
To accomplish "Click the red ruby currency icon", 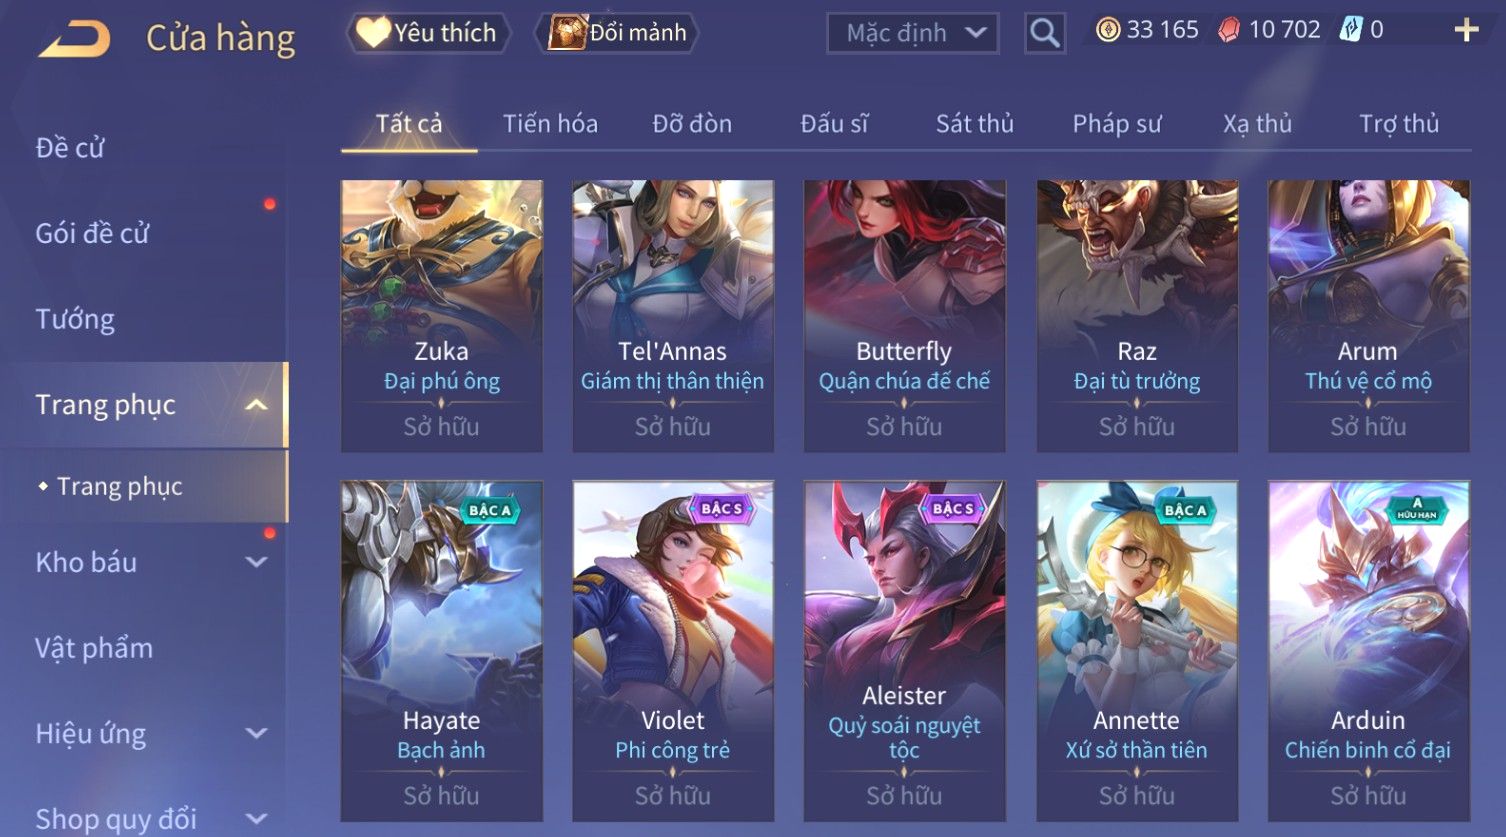I will [x=1229, y=30].
